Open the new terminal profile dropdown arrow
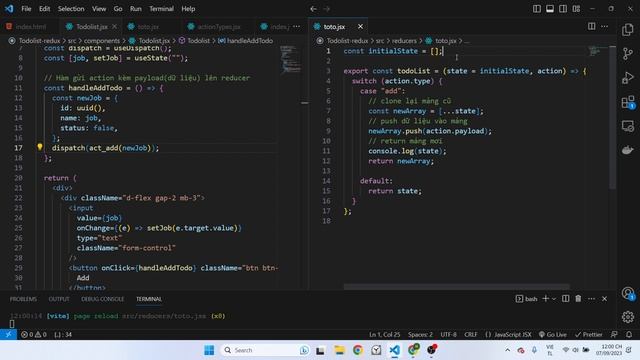The height and width of the screenshot is (360, 640). 554,299
